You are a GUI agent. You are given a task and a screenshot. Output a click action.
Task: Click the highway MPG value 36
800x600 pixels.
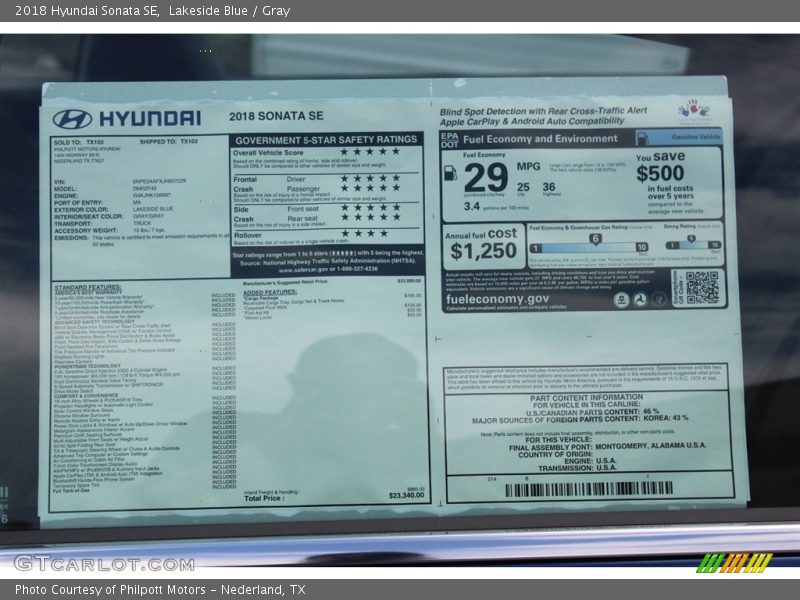pos(549,187)
